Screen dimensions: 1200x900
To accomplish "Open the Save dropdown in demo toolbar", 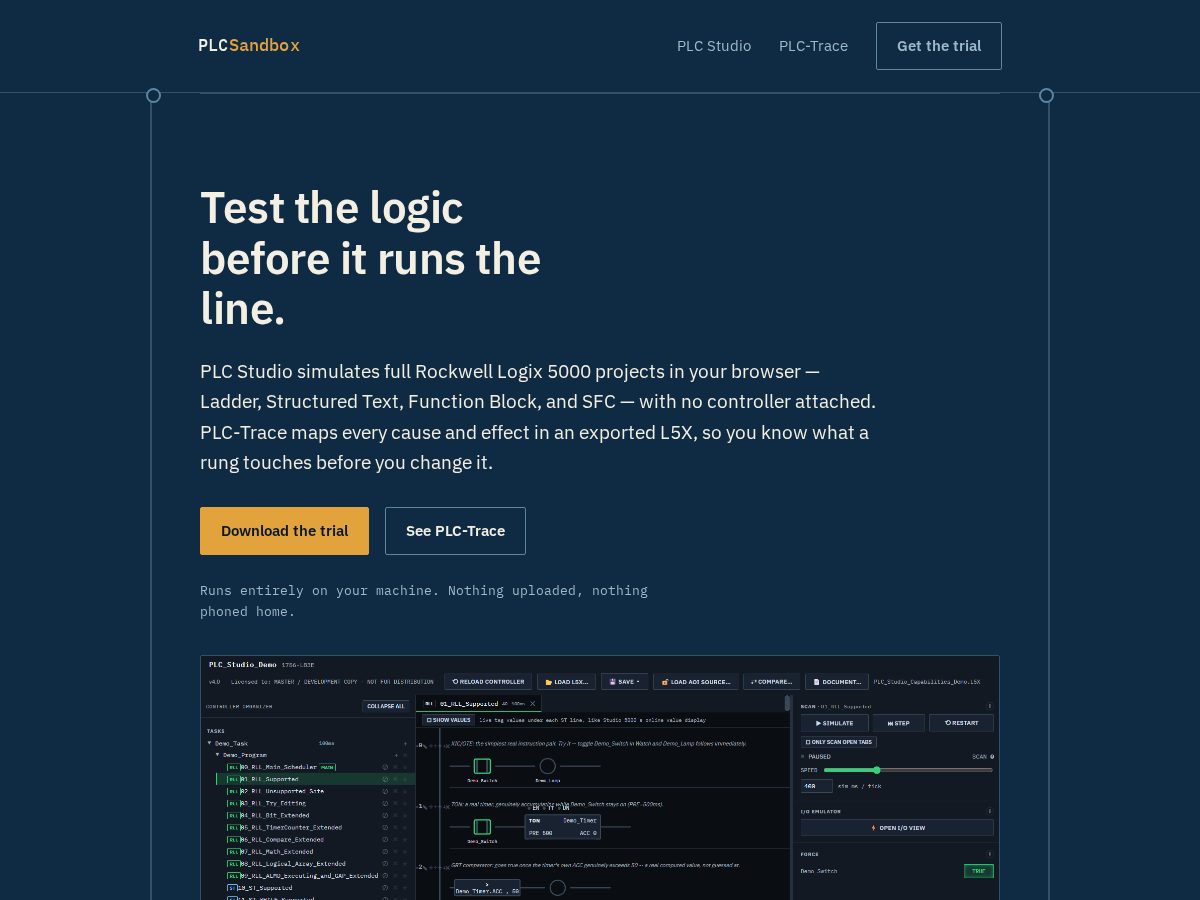I will (624, 682).
